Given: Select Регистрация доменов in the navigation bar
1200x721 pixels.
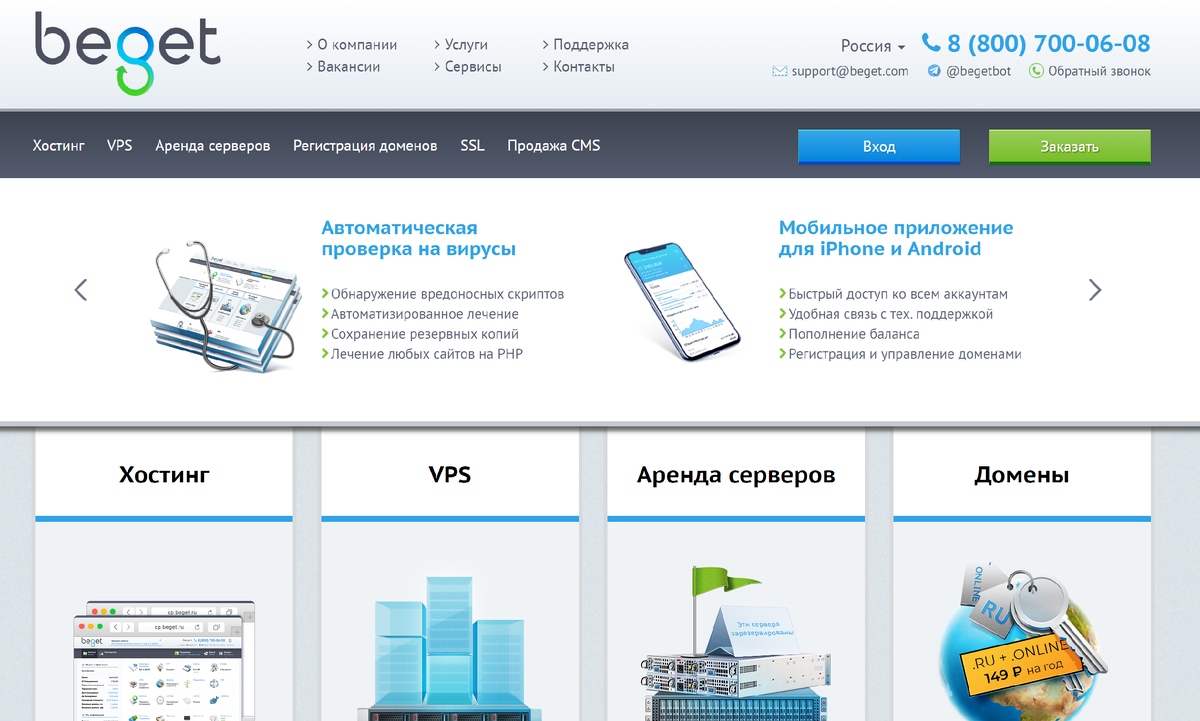Looking at the screenshot, I should click(365, 146).
